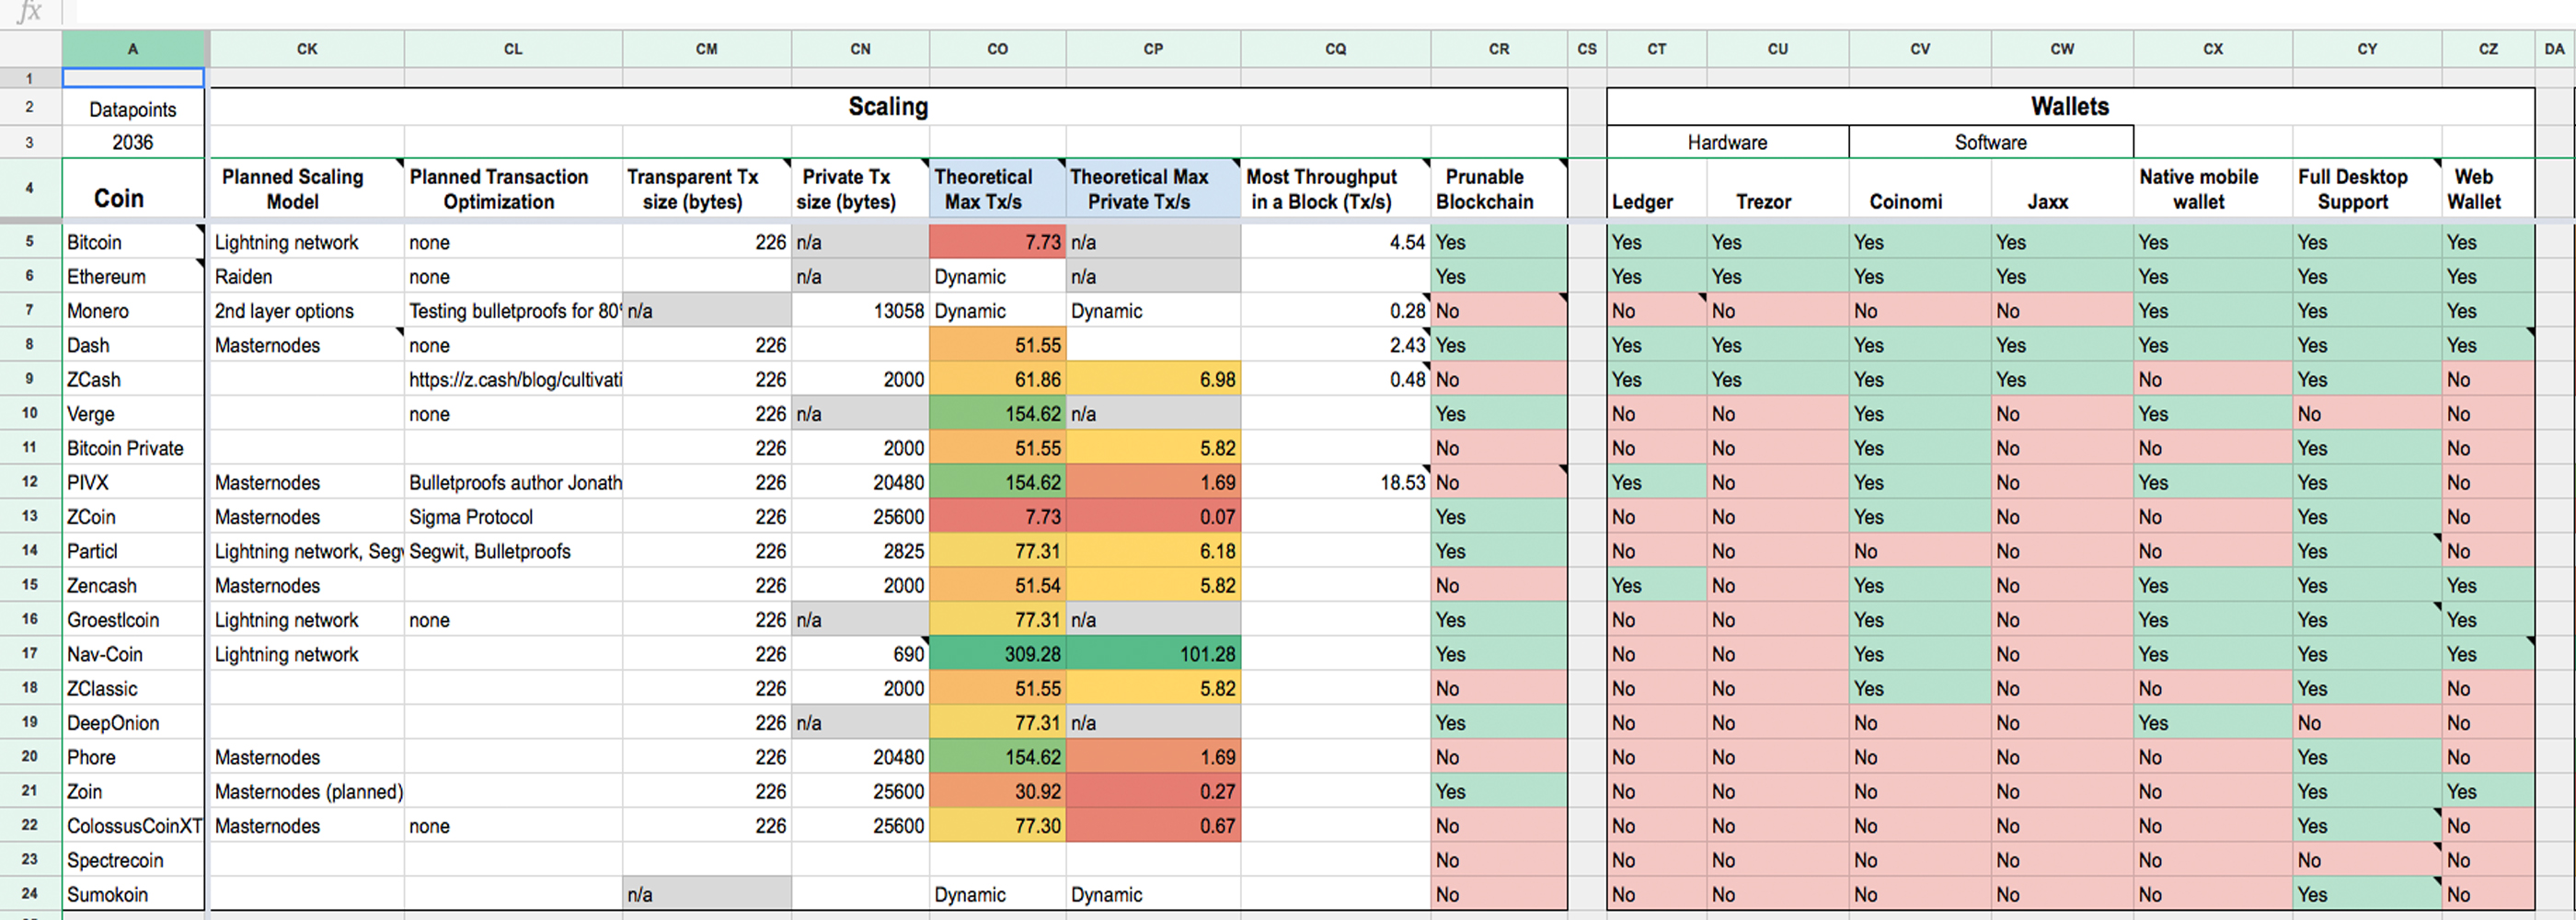Click 0.07 private Tx/s in ZCoin row
This screenshot has height=920, width=2576.
click(1153, 517)
